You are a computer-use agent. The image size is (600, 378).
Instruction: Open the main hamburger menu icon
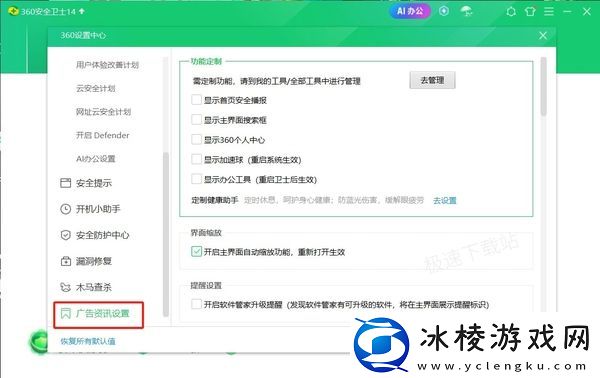pos(549,11)
